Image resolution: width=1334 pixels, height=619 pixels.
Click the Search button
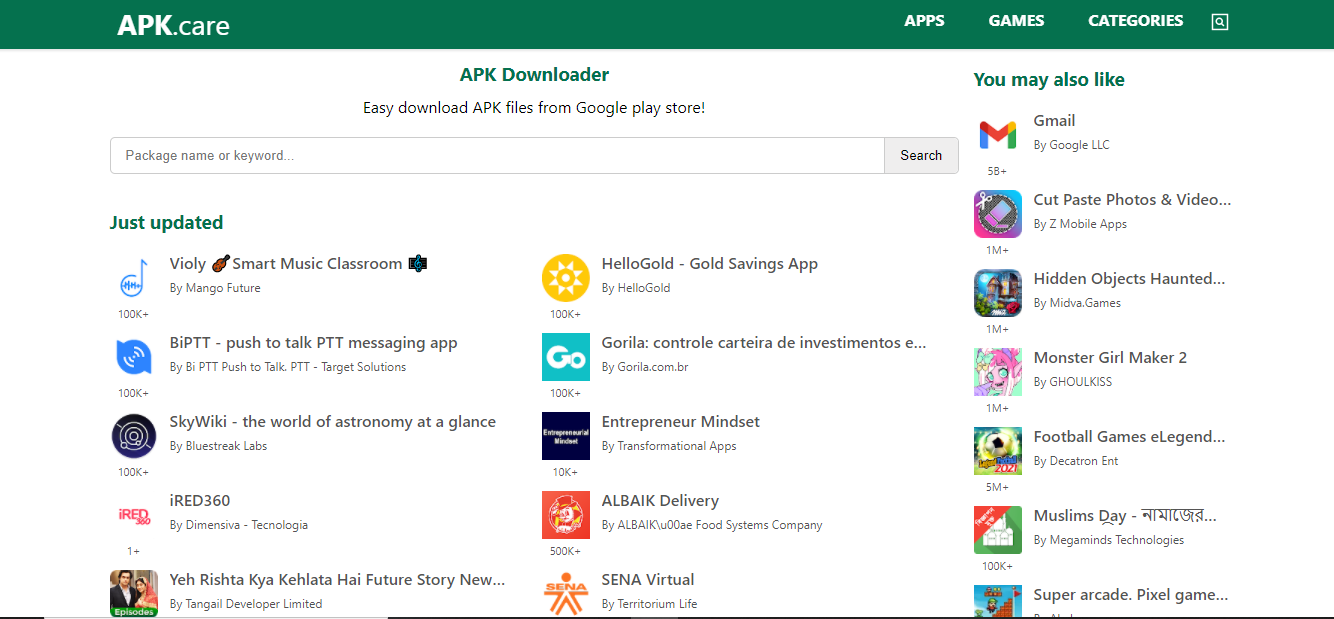click(x=920, y=155)
